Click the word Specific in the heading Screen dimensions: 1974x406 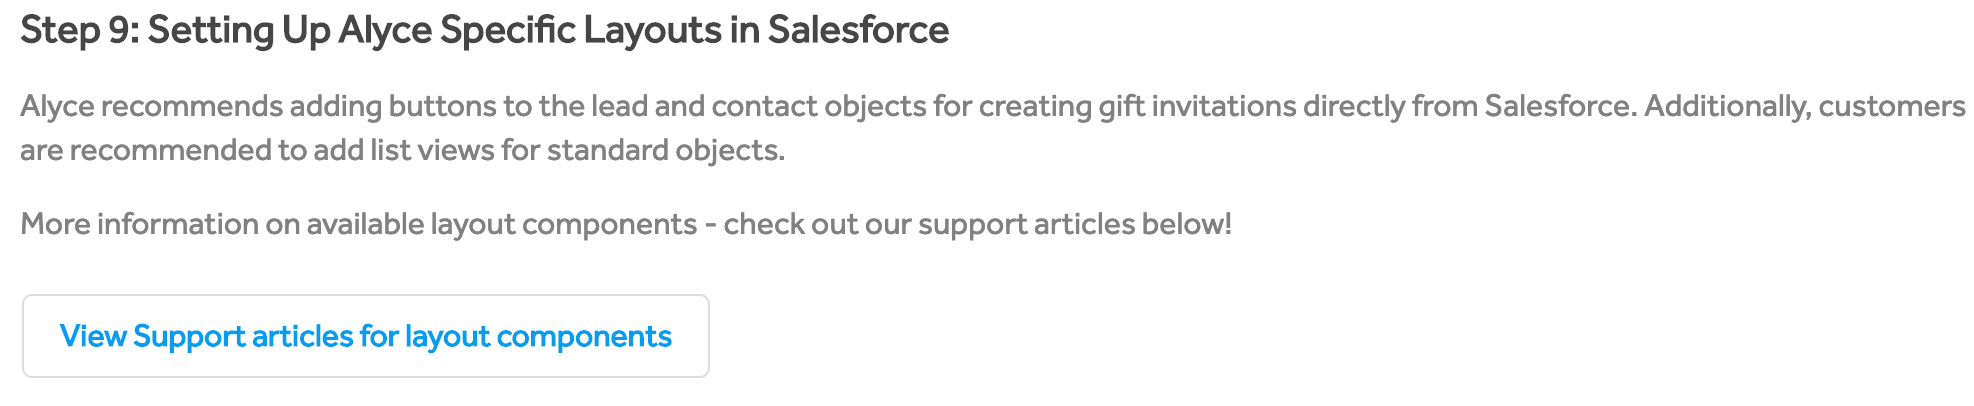pyautogui.click(x=507, y=30)
